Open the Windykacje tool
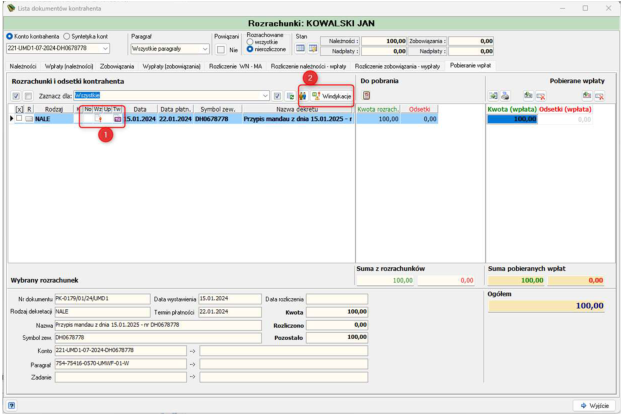 click(x=332, y=96)
